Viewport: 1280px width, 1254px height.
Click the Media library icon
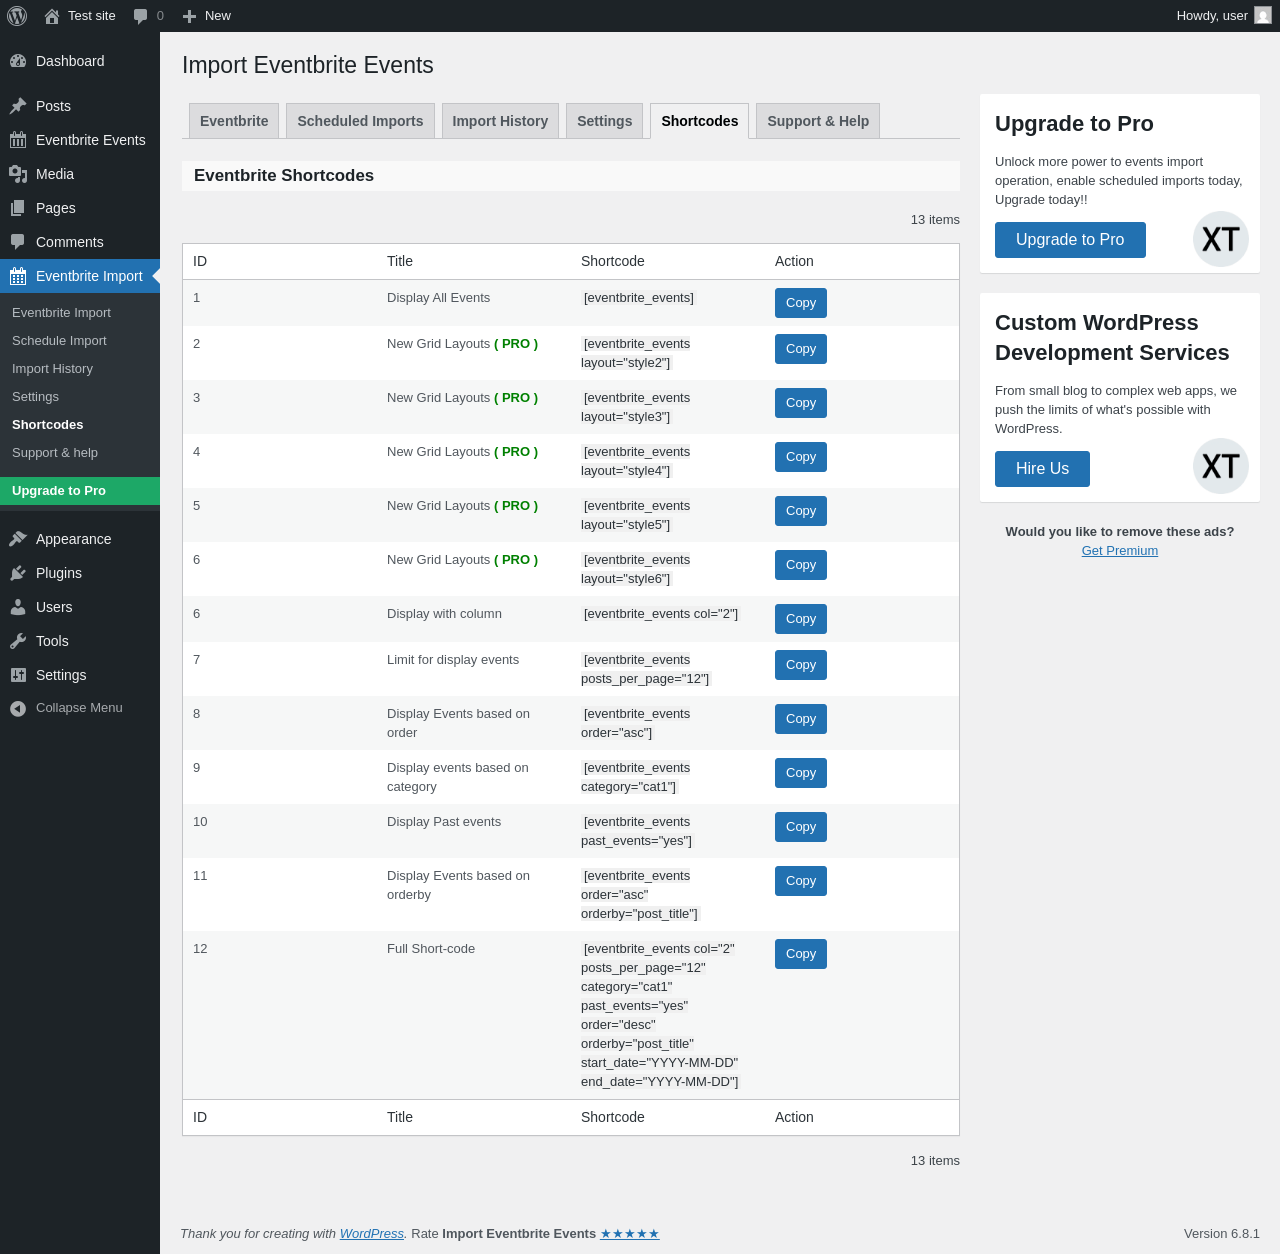tap(18, 174)
